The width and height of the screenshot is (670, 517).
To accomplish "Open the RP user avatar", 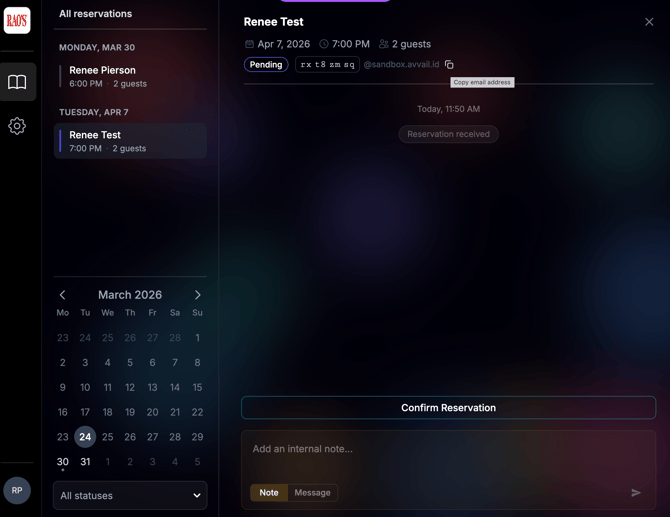I will [17, 491].
